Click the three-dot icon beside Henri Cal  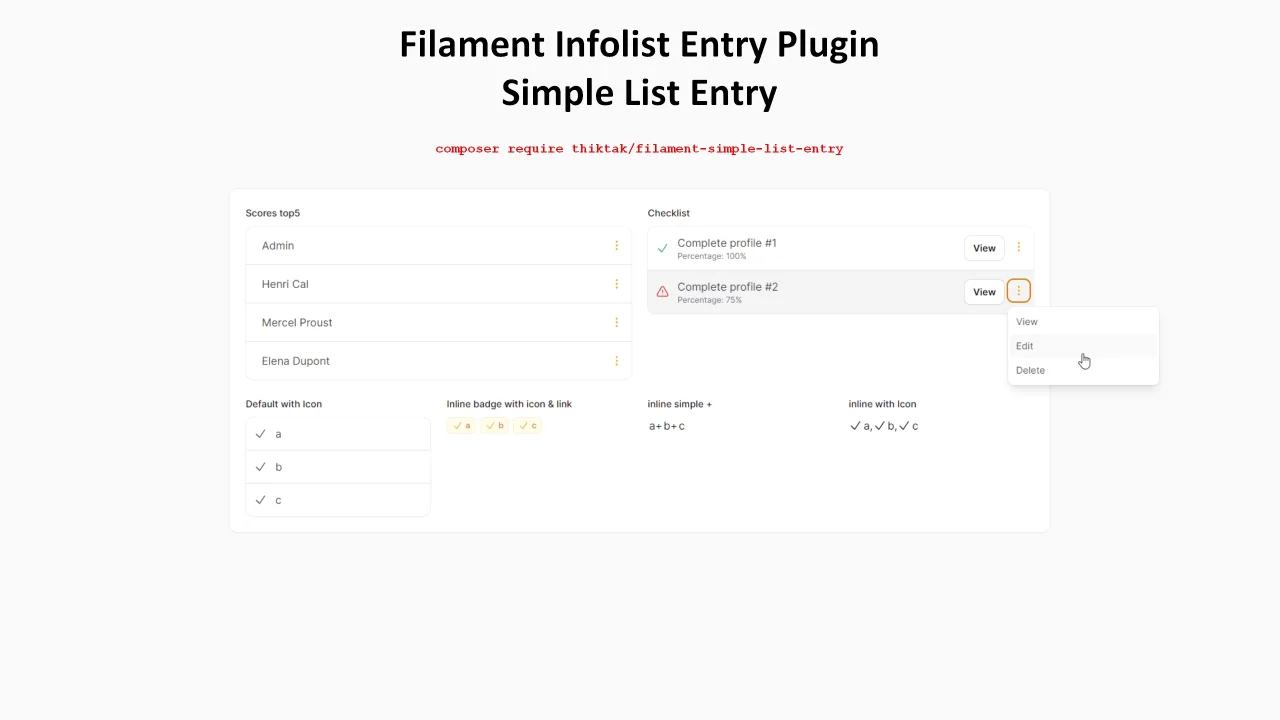coord(616,284)
